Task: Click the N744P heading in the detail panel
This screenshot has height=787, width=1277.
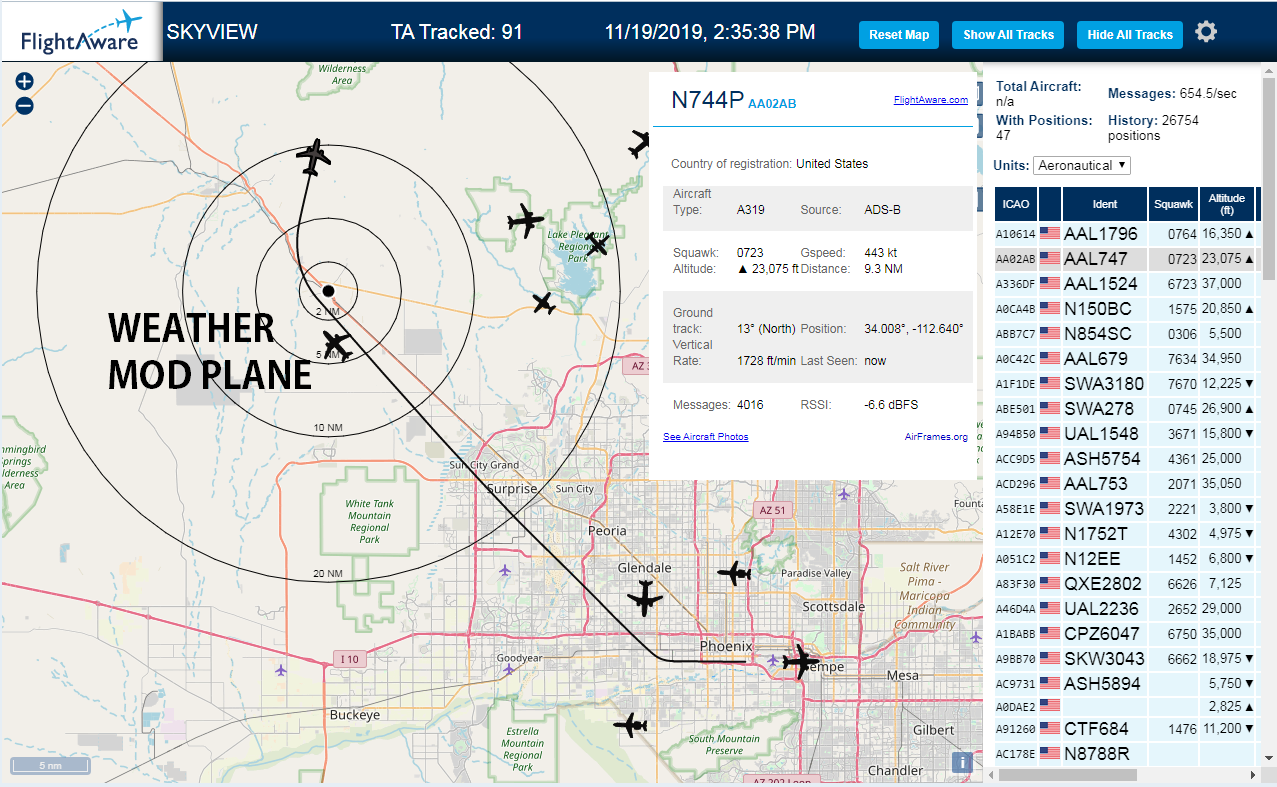Action: point(708,99)
